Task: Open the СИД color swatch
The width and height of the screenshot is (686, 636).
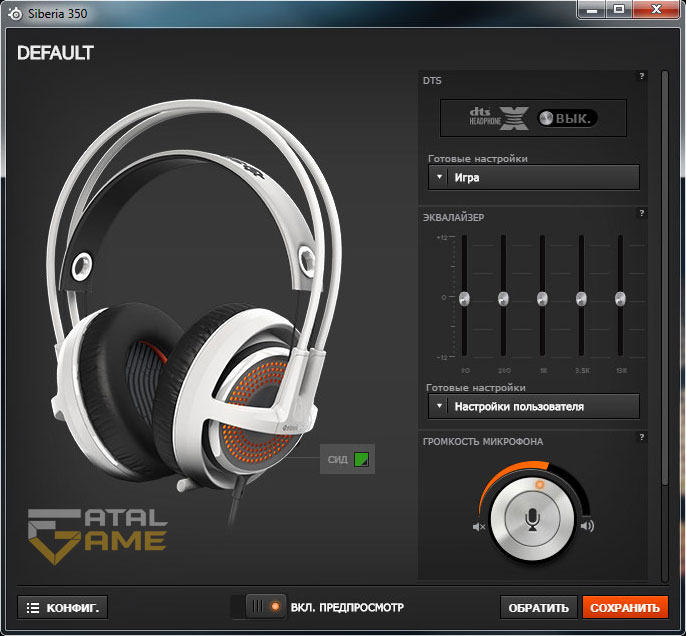Action: point(361,459)
